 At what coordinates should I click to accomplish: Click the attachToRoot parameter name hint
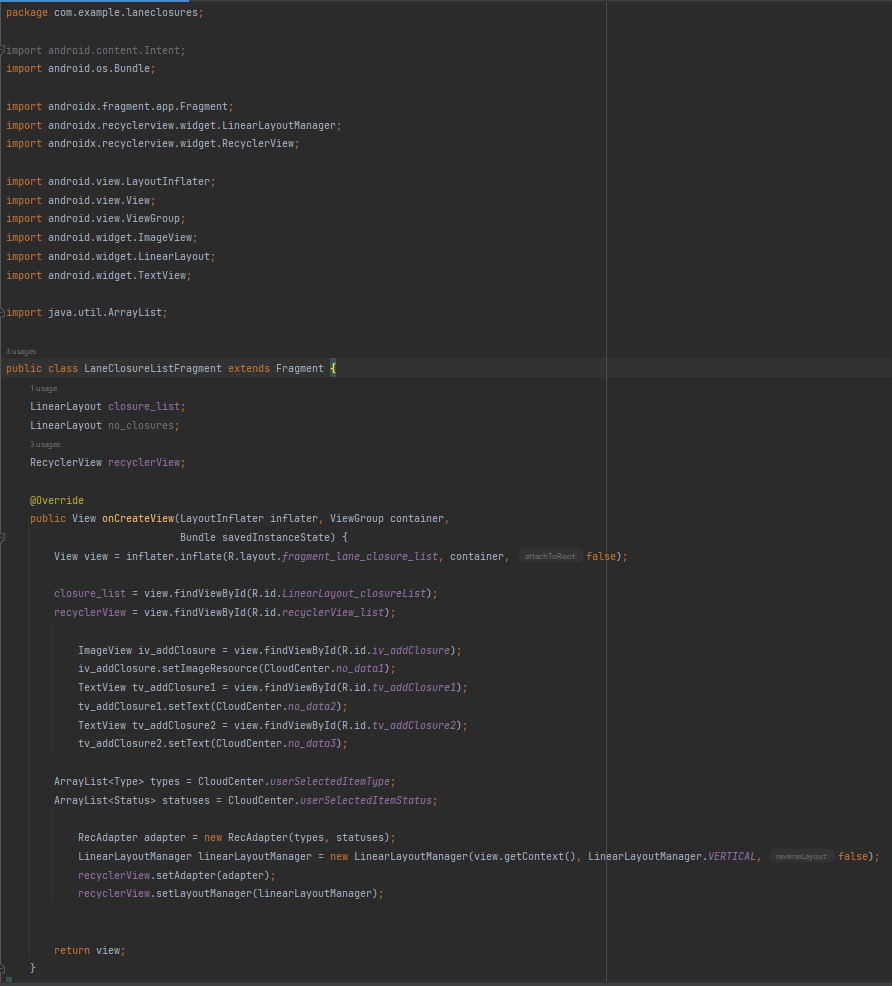(x=549, y=556)
